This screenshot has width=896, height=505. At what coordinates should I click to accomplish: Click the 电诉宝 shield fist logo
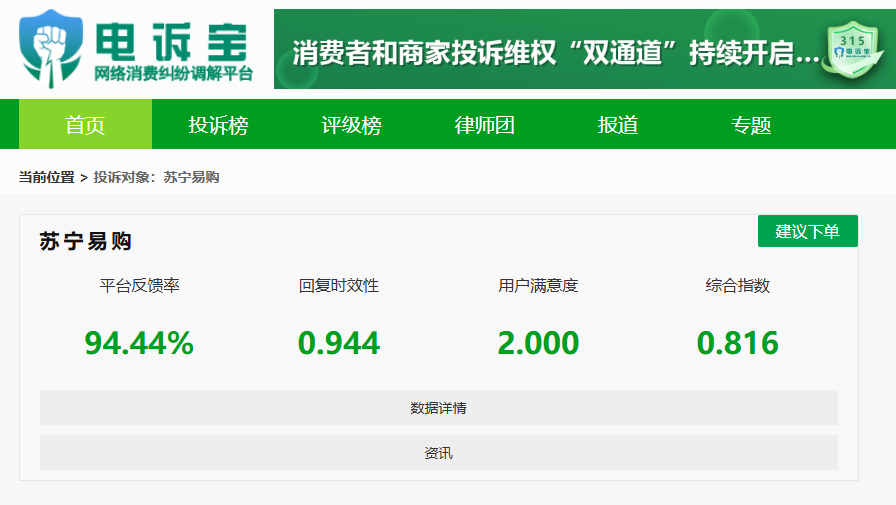point(51,49)
